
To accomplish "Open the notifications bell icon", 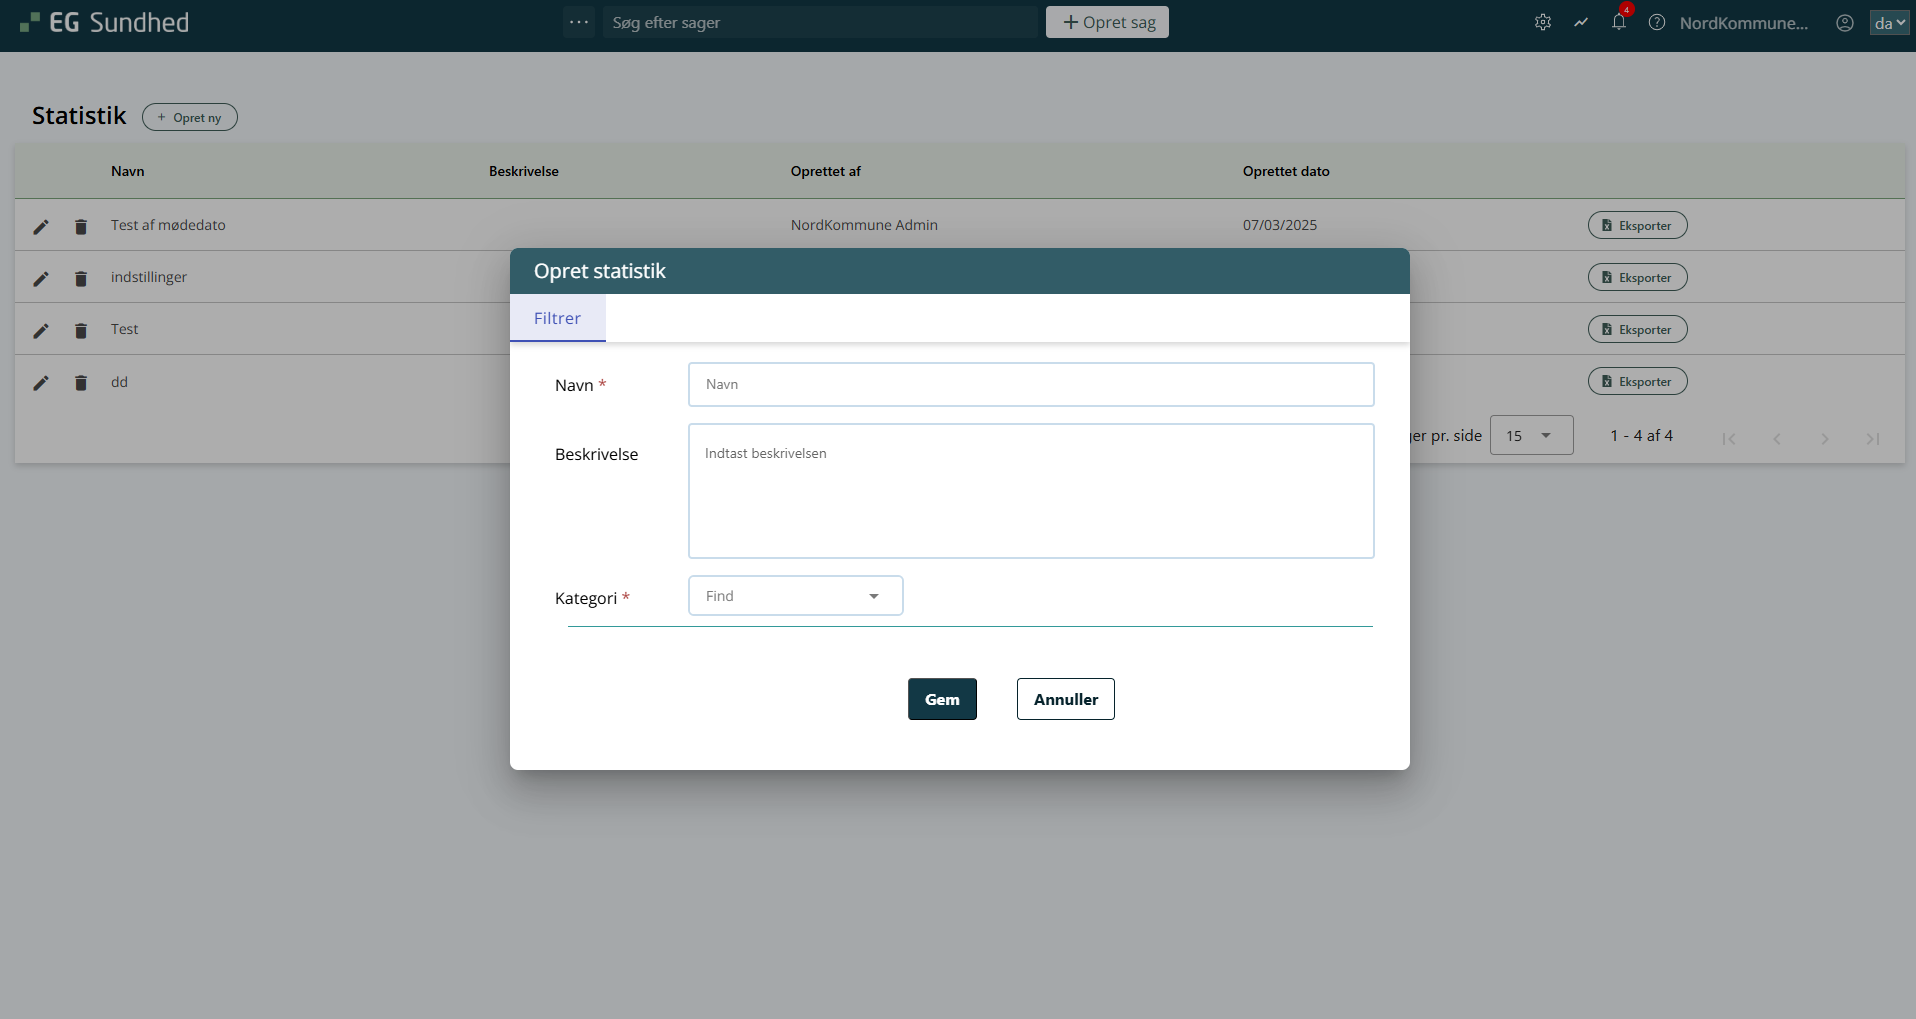I will click(x=1618, y=22).
